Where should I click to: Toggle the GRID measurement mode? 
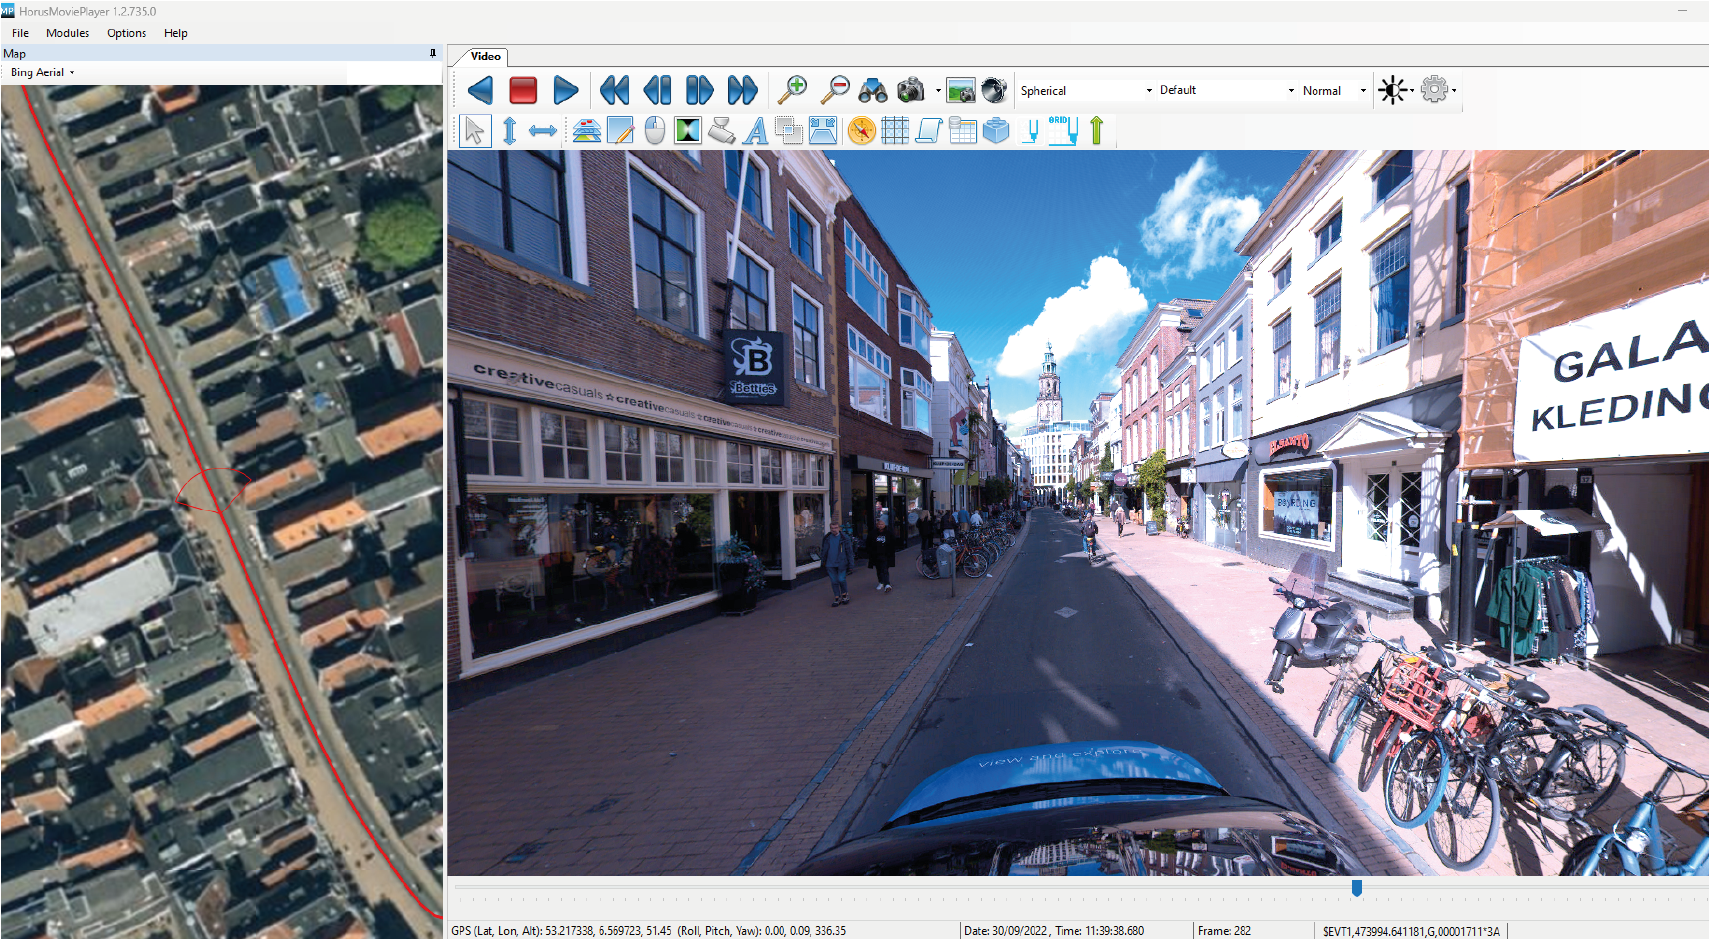[1061, 130]
